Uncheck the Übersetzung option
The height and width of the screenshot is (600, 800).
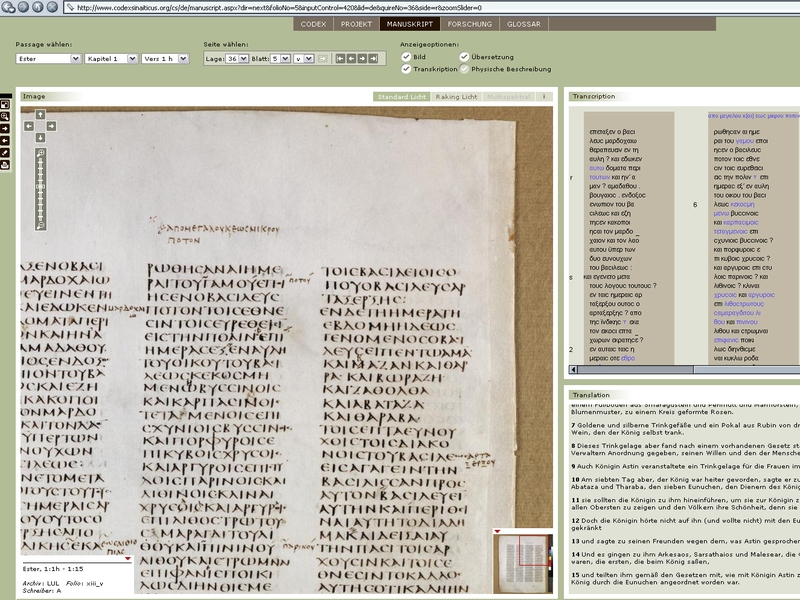click(464, 58)
